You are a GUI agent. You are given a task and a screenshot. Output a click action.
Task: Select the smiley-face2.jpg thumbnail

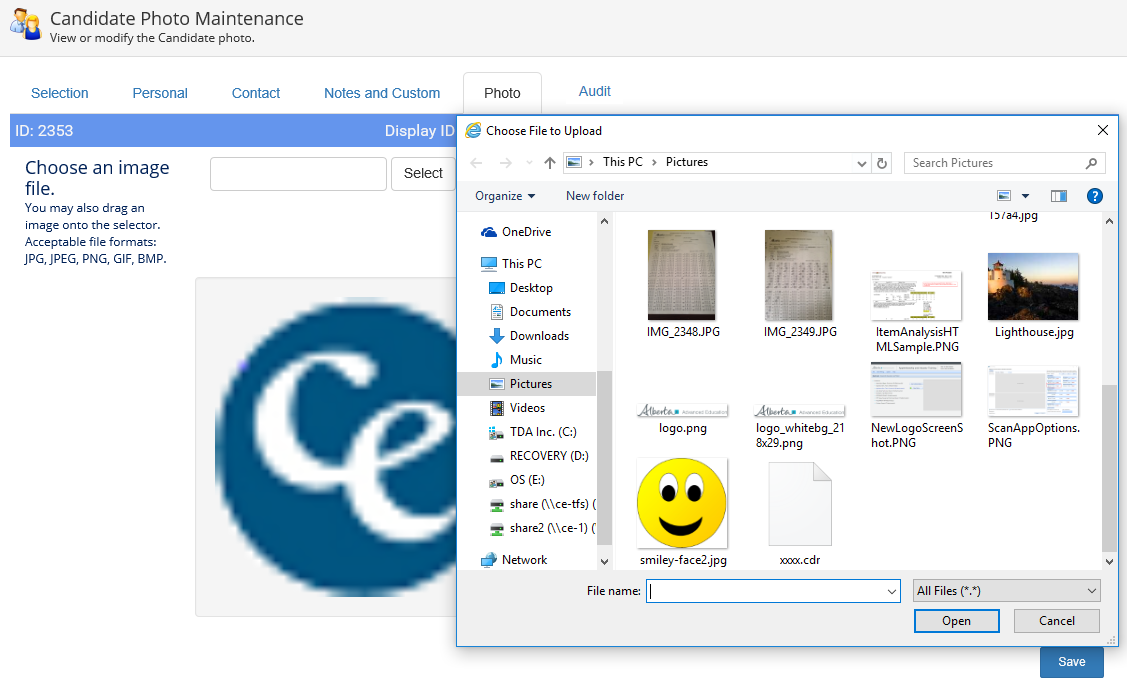pyautogui.click(x=682, y=505)
